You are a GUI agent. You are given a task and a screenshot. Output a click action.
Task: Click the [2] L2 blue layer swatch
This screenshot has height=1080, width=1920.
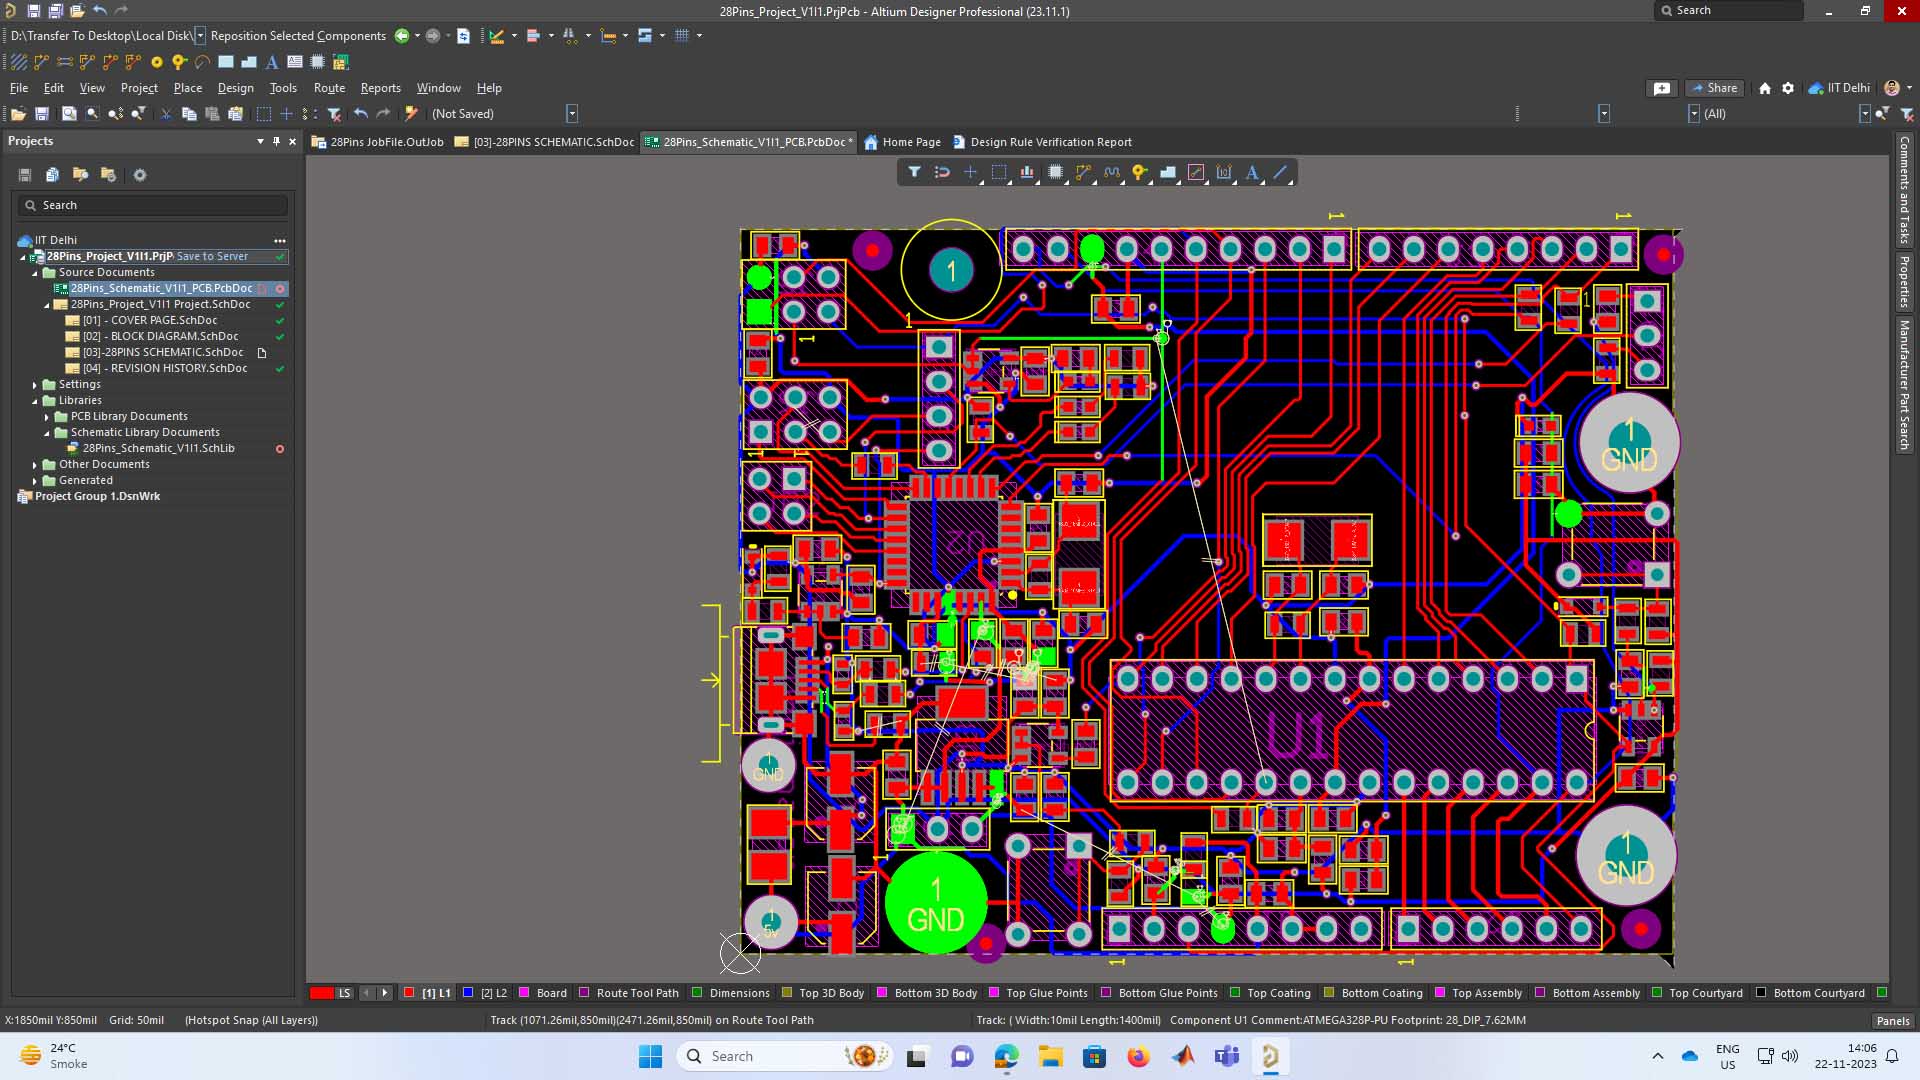(468, 993)
